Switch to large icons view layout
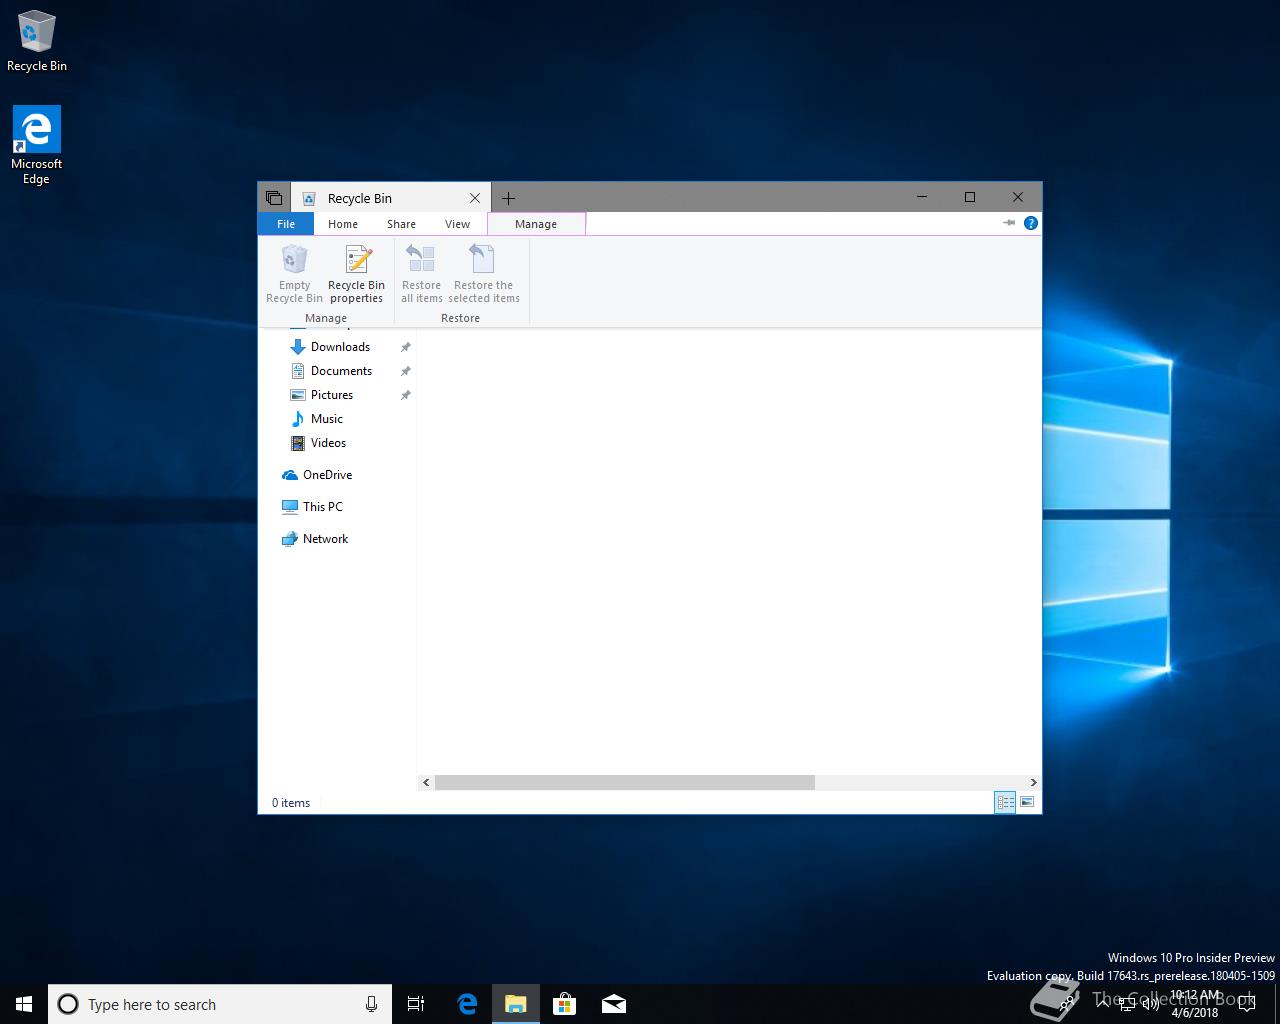The width and height of the screenshot is (1280, 1024). point(1027,802)
